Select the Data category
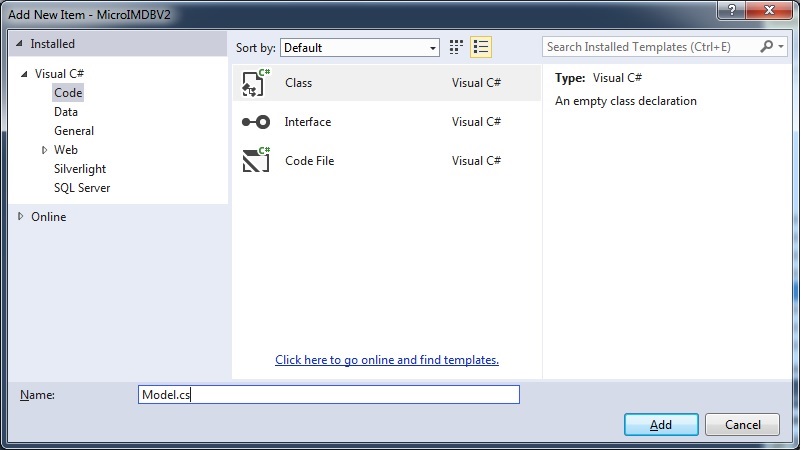This screenshot has width=801, height=450. click(66, 112)
